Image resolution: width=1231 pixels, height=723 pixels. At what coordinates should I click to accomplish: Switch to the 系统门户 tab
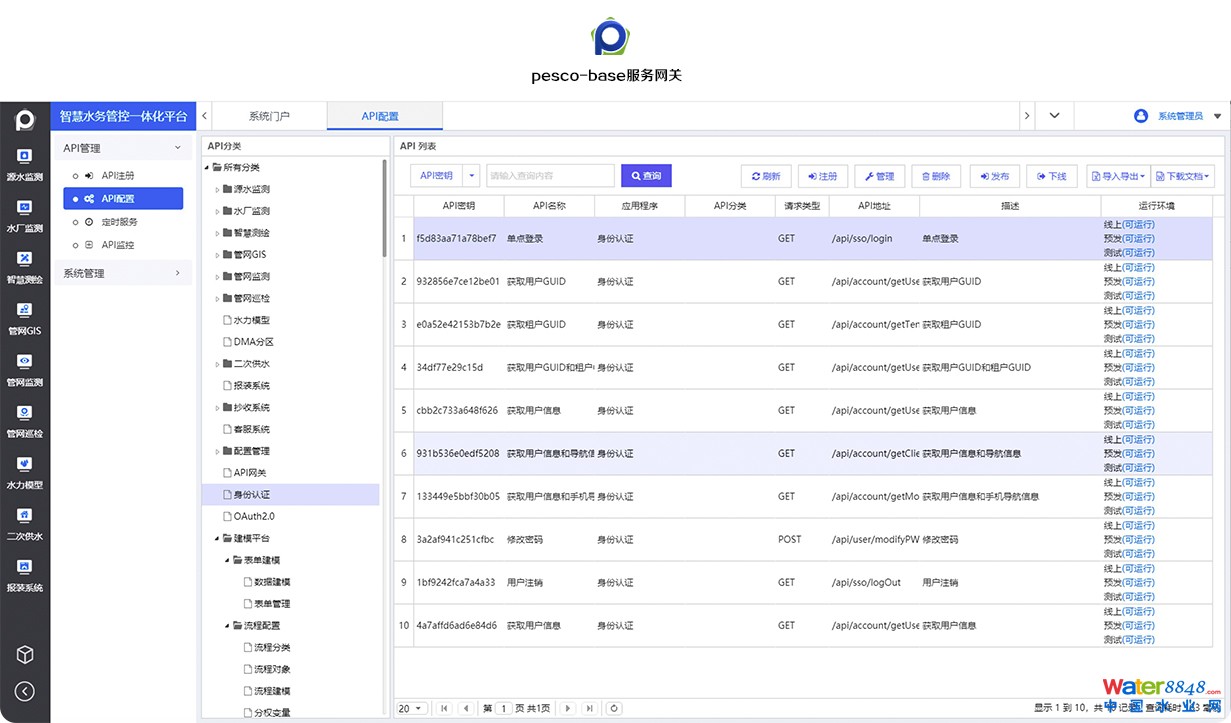click(269, 116)
